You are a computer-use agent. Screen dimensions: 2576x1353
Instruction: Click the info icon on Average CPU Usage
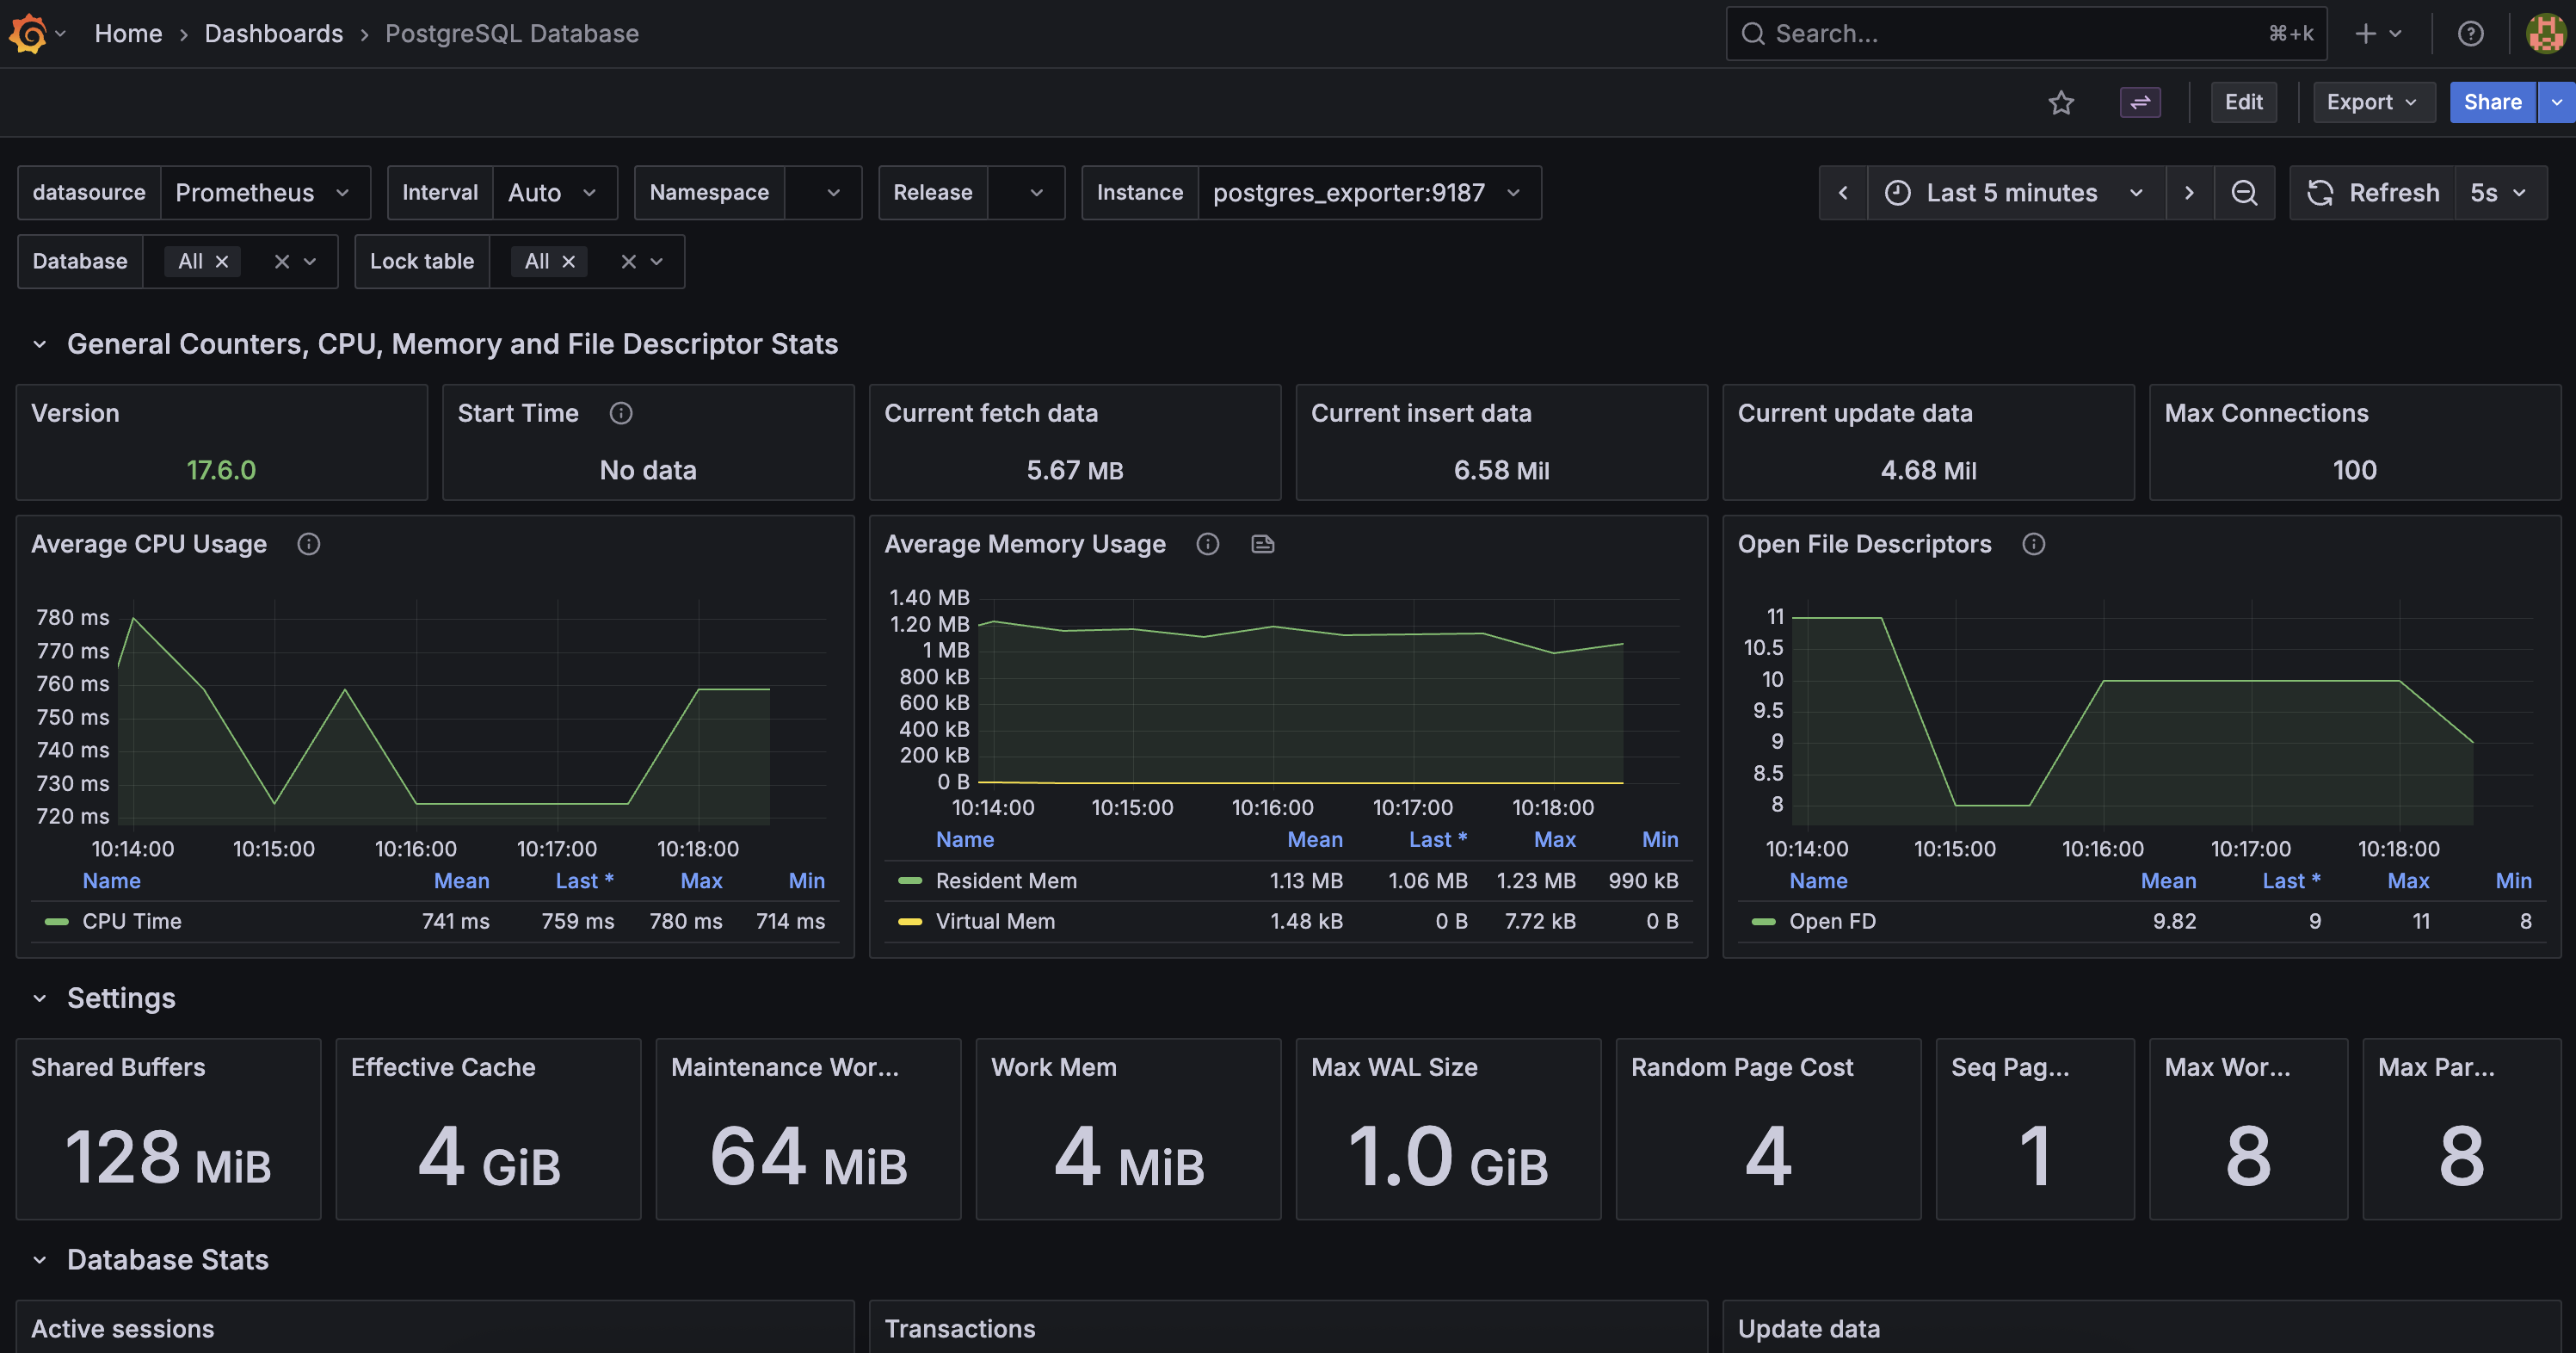308,544
